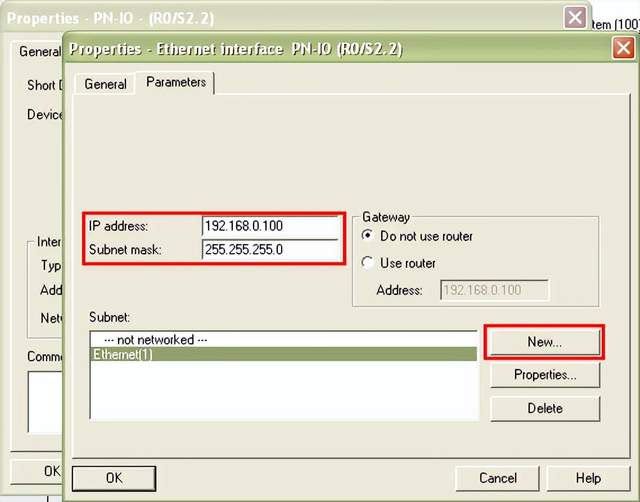Cancel the Ethernet interface dialog
This screenshot has height=502, width=640.
(x=498, y=478)
